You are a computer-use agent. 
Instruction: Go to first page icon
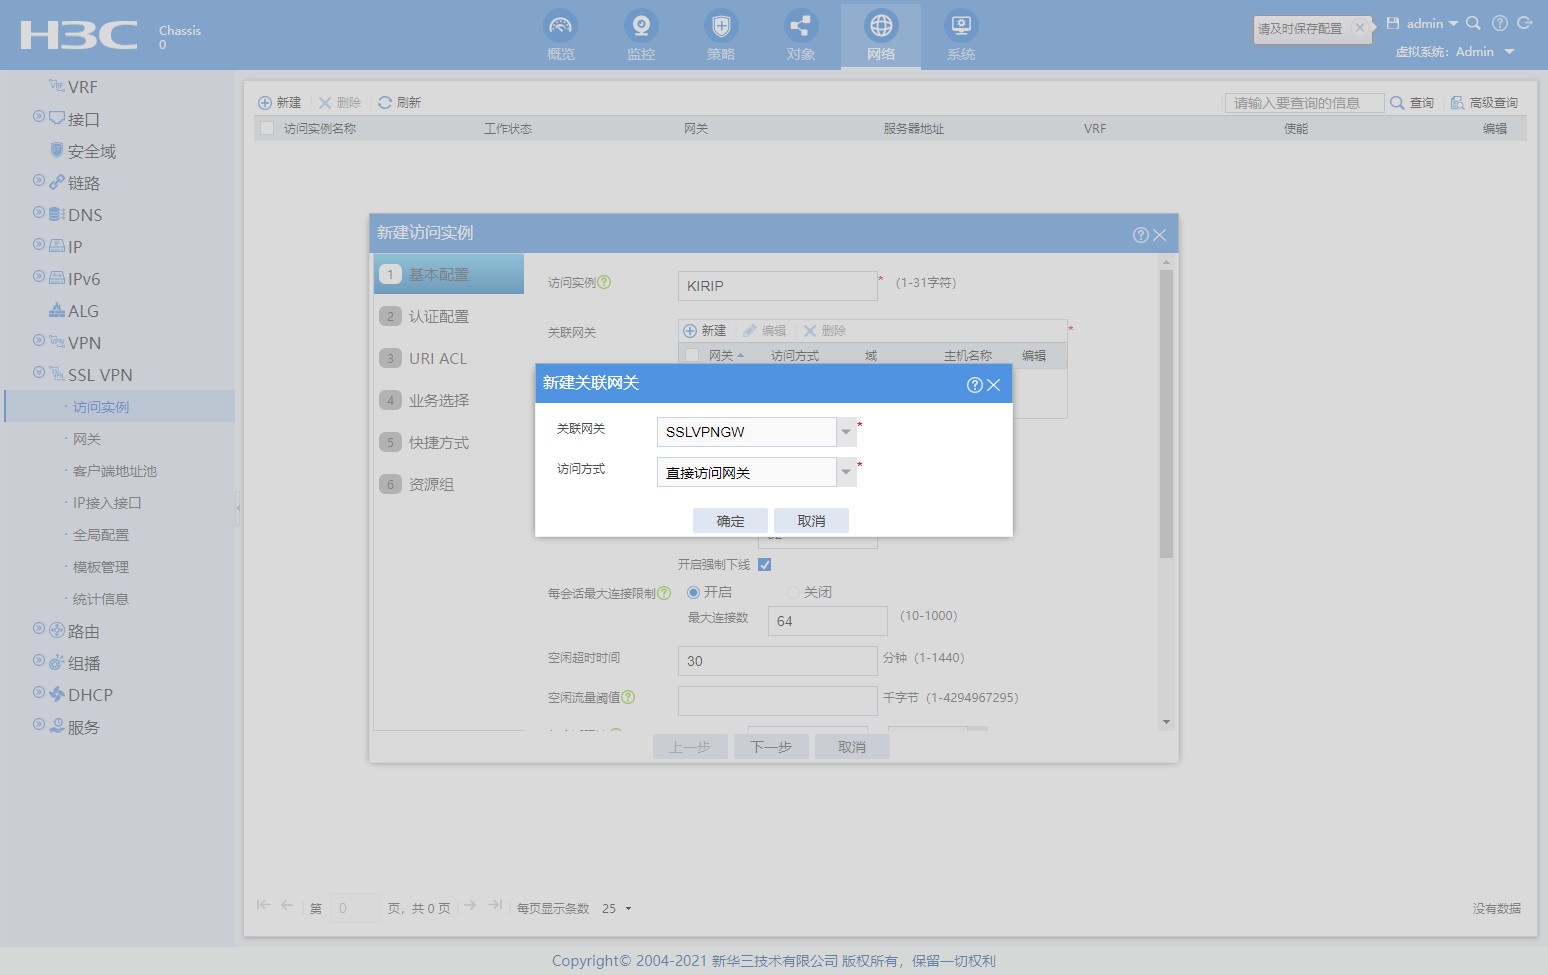[263, 905]
